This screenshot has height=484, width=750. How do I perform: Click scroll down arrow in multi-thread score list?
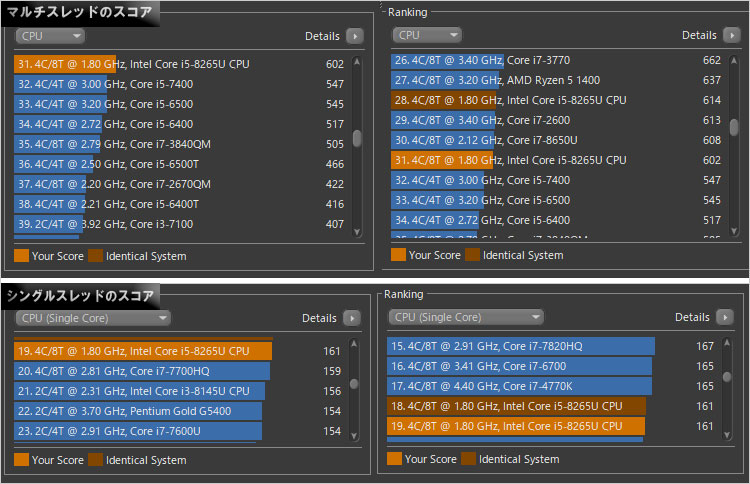pos(357,232)
